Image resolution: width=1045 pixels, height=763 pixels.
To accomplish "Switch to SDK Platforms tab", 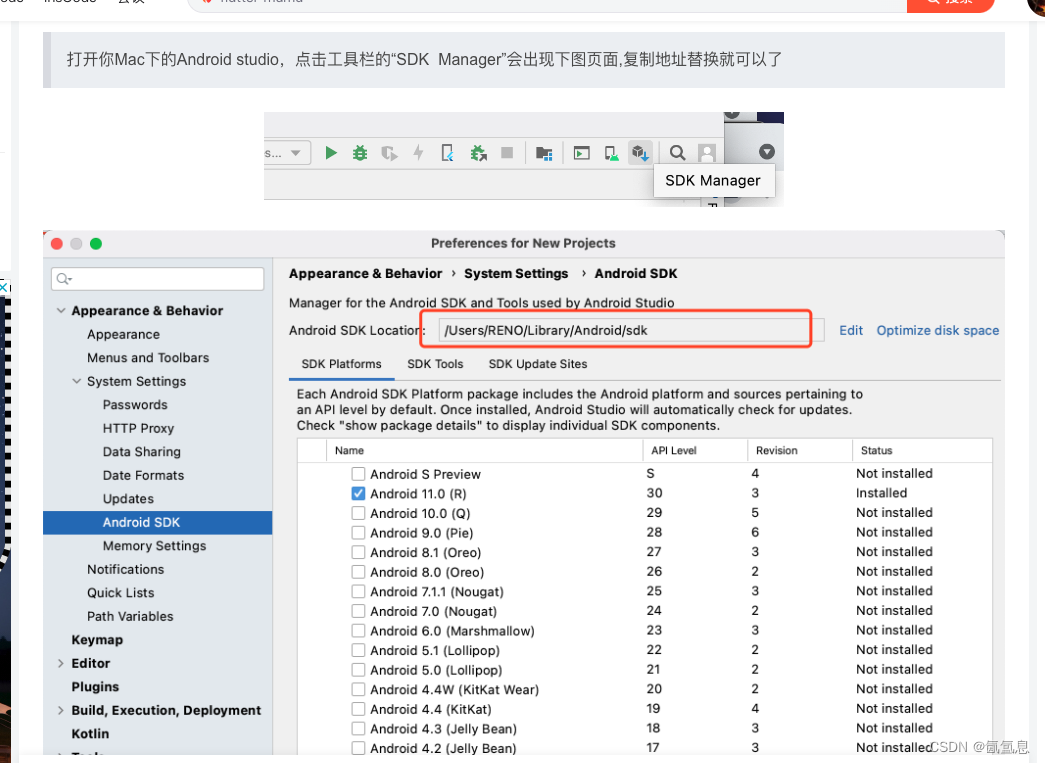I will coord(341,365).
